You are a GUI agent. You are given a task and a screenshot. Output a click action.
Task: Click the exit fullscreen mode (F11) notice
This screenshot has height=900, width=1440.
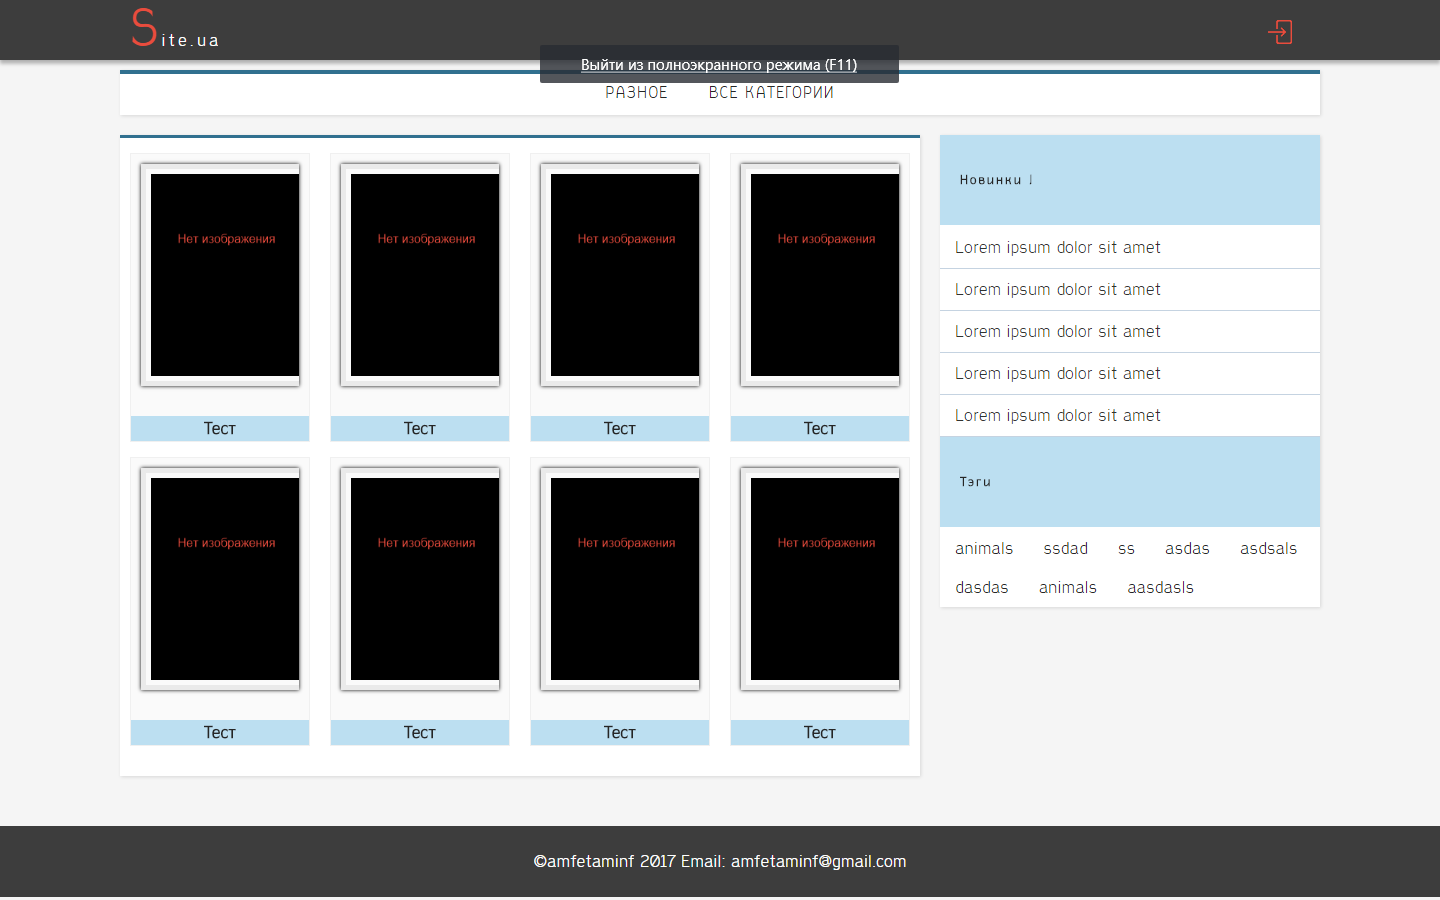coord(719,65)
